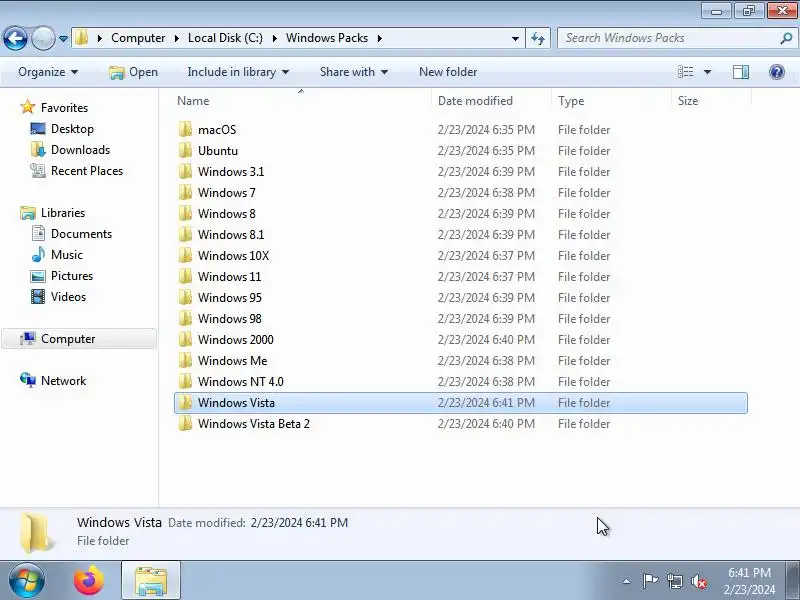Select the Windows 10X folder icon
This screenshot has height=600, width=800.
click(x=185, y=255)
